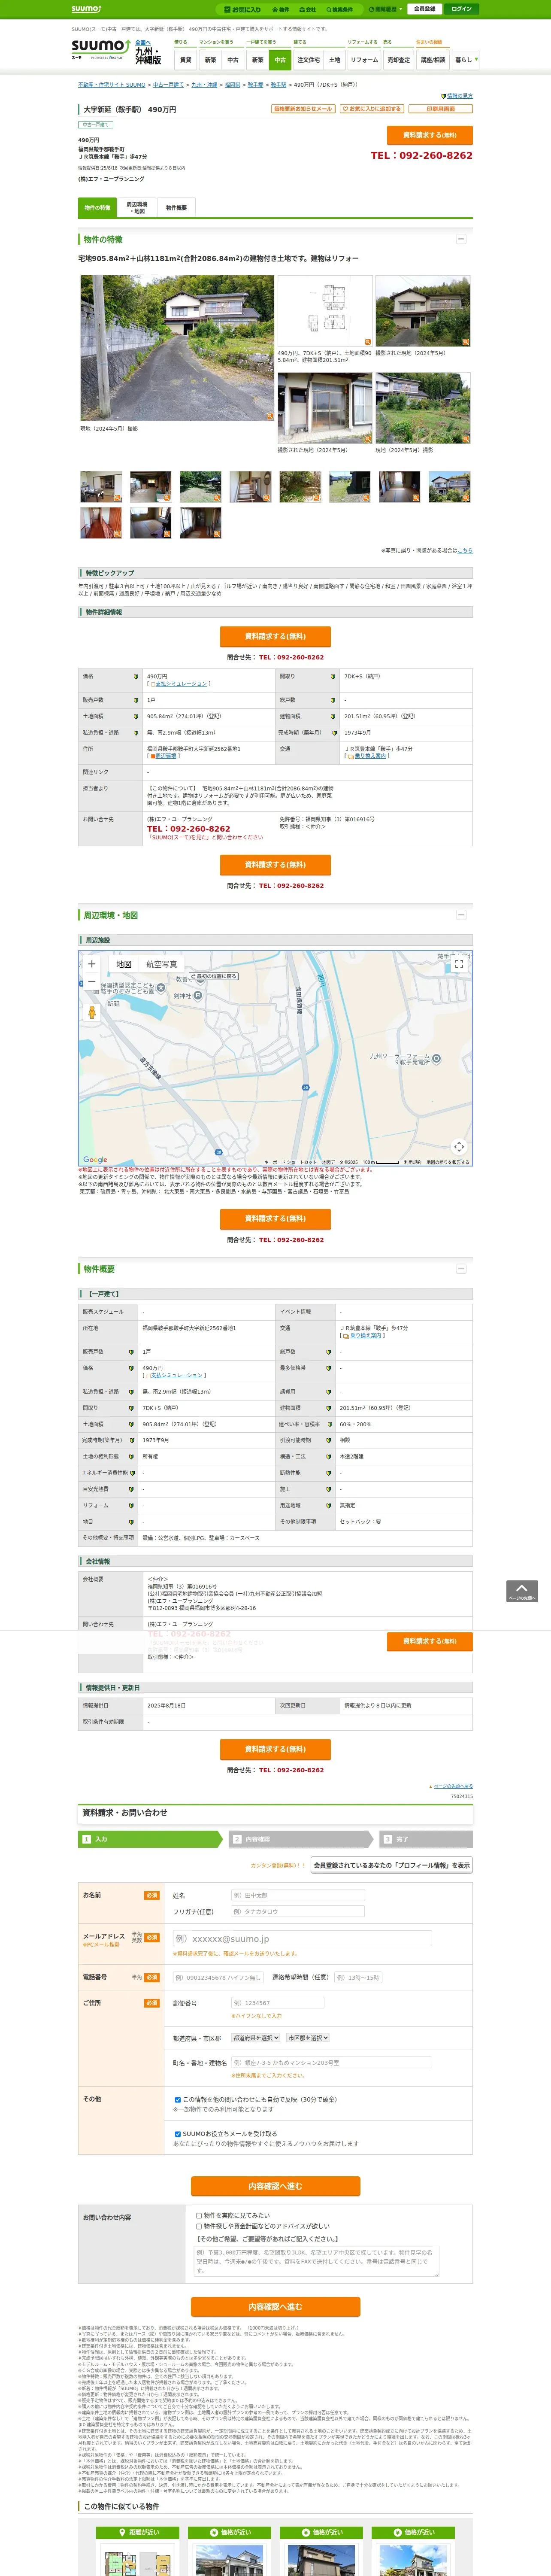
Task: Open the main exterior photo of the house
Action: pos(177,348)
